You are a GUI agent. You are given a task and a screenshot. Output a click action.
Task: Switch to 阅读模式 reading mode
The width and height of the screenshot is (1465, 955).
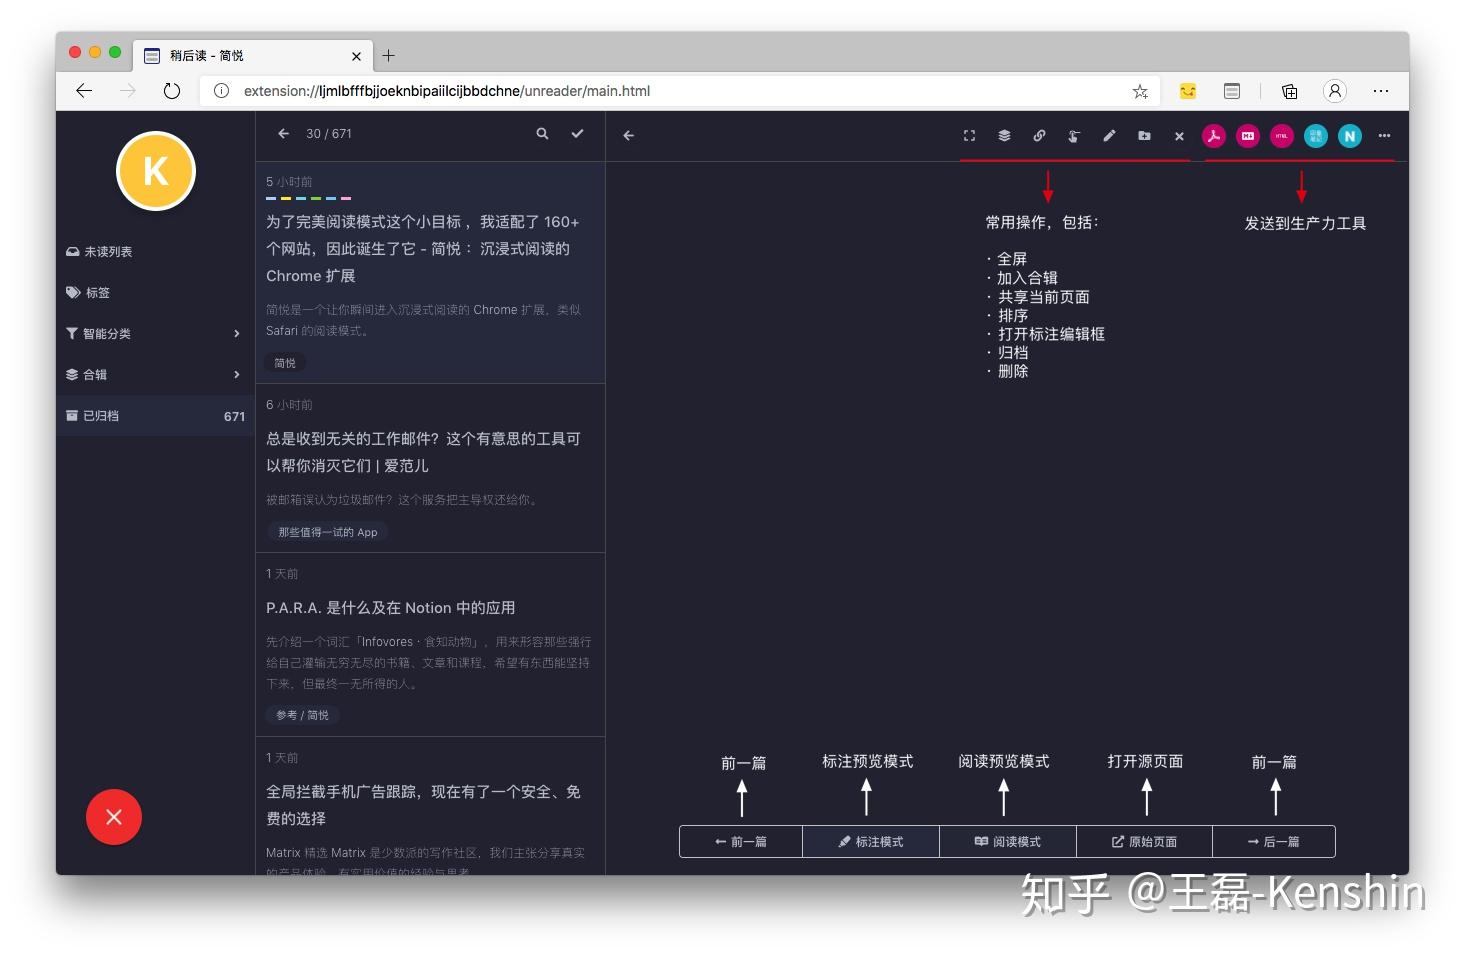tap(1008, 842)
